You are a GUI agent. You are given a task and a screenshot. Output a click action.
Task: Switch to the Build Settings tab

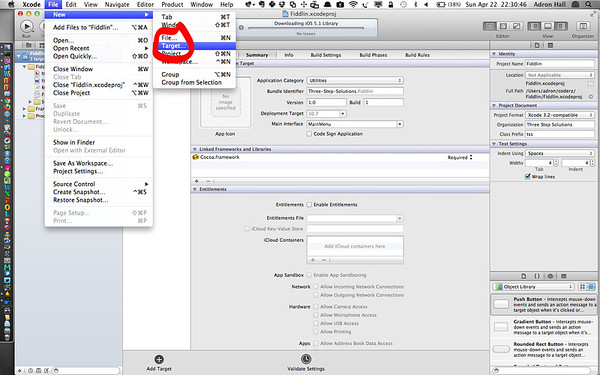[326, 55]
